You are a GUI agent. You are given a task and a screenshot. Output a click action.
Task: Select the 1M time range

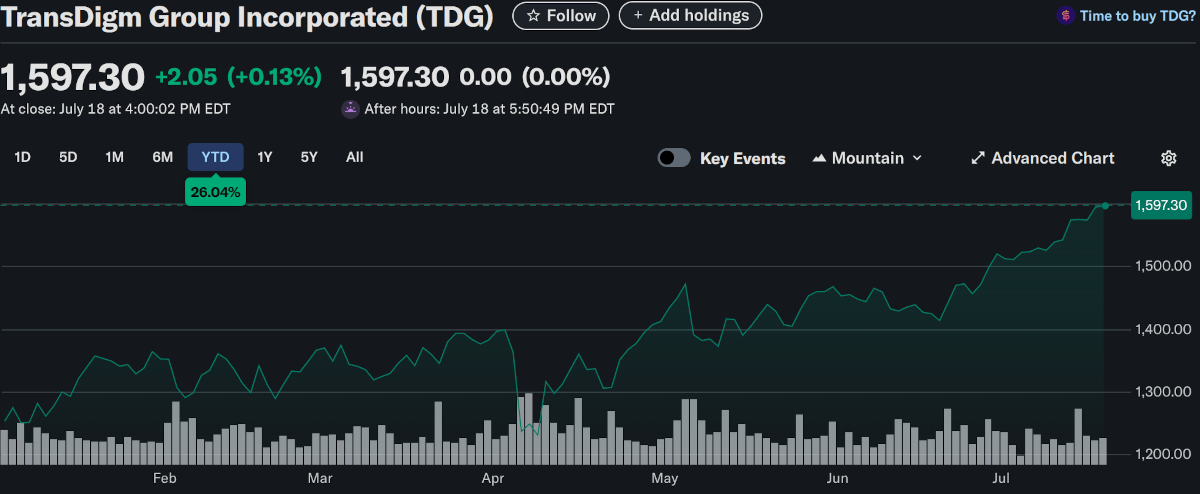[x=114, y=157]
